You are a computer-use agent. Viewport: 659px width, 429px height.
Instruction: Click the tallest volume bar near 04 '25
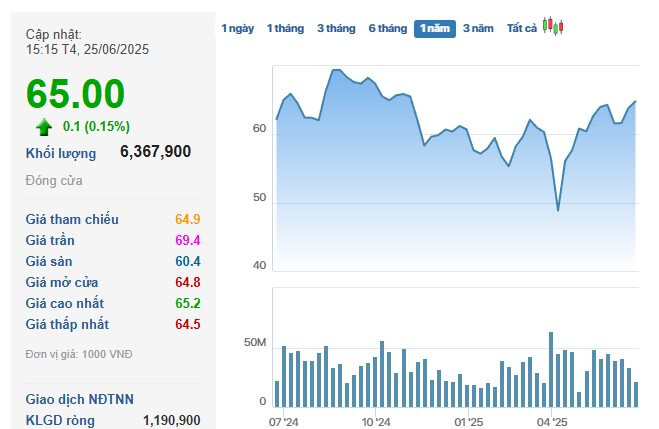point(551,368)
